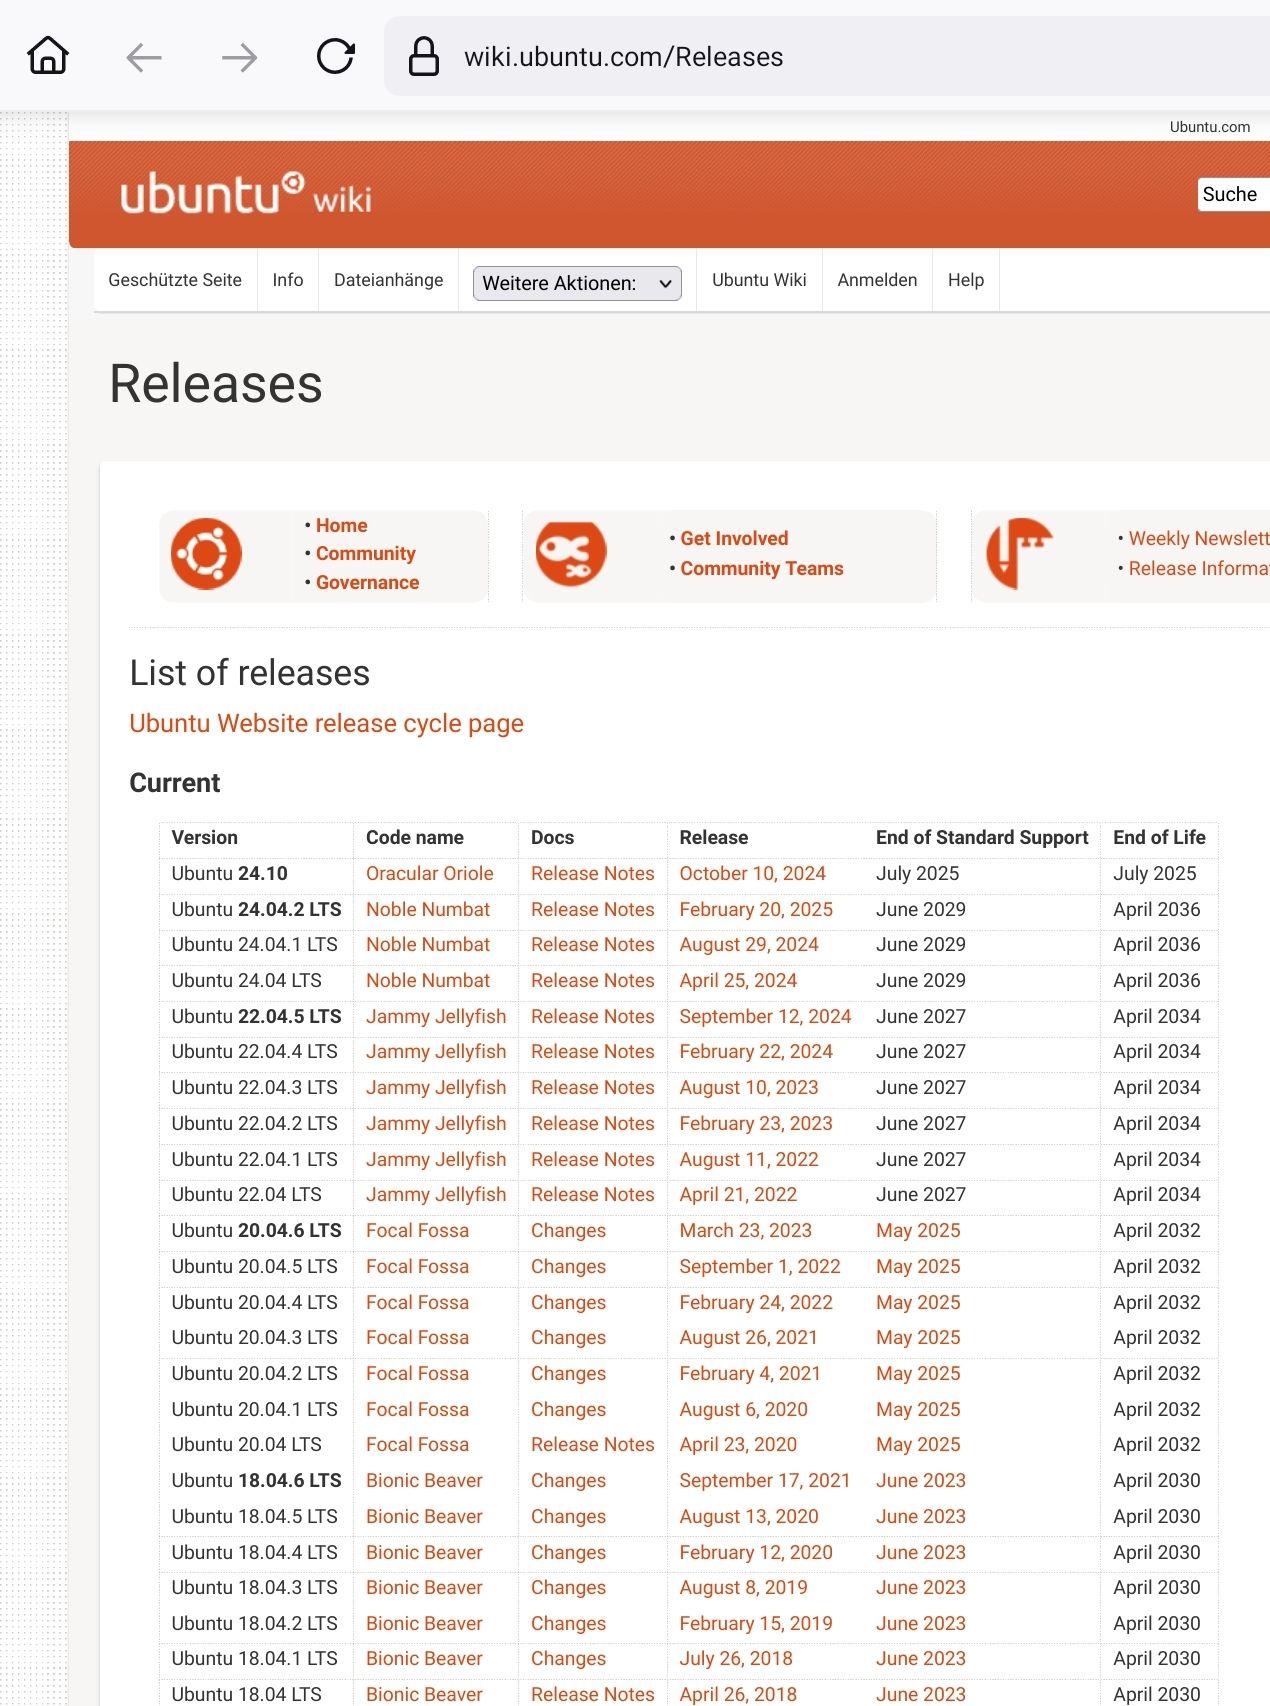Open the Community link
This screenshot has height=1706, width=1270.
(x=366, y=553)
